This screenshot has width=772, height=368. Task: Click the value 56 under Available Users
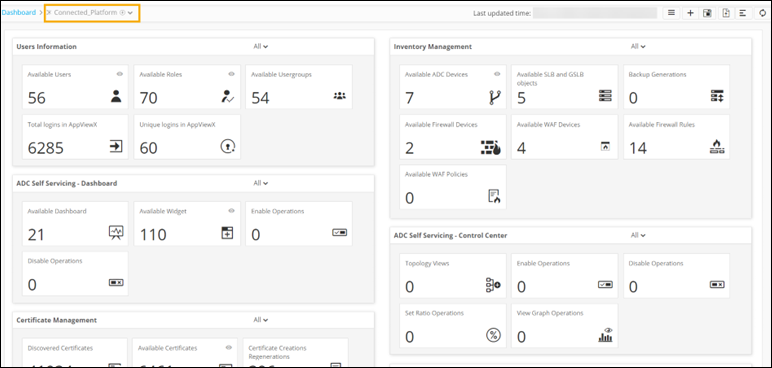click(x=36, y=98)
